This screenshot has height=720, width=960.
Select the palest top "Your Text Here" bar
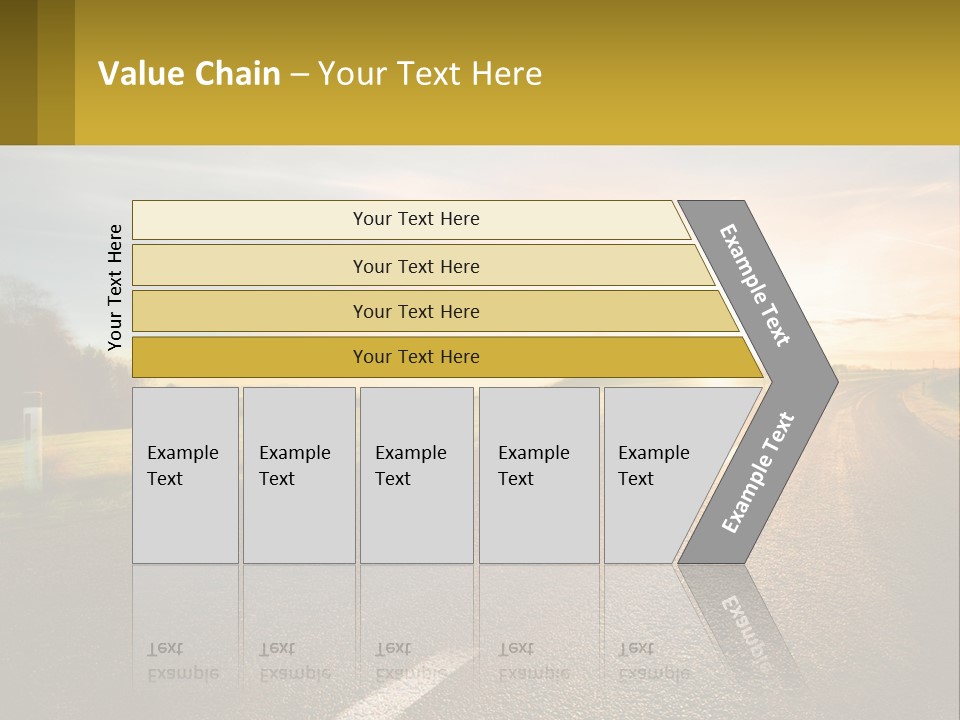pos(415,219)
